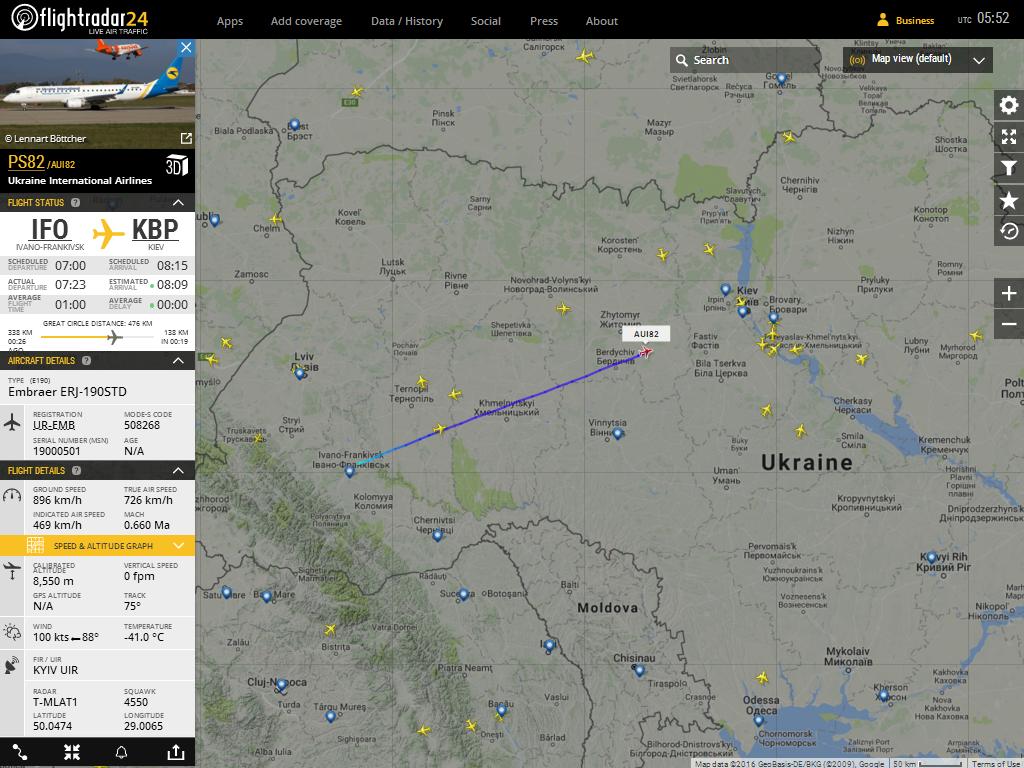Open registration UR-EMB link
This screenshot has width=1024, height=768.
54,425
